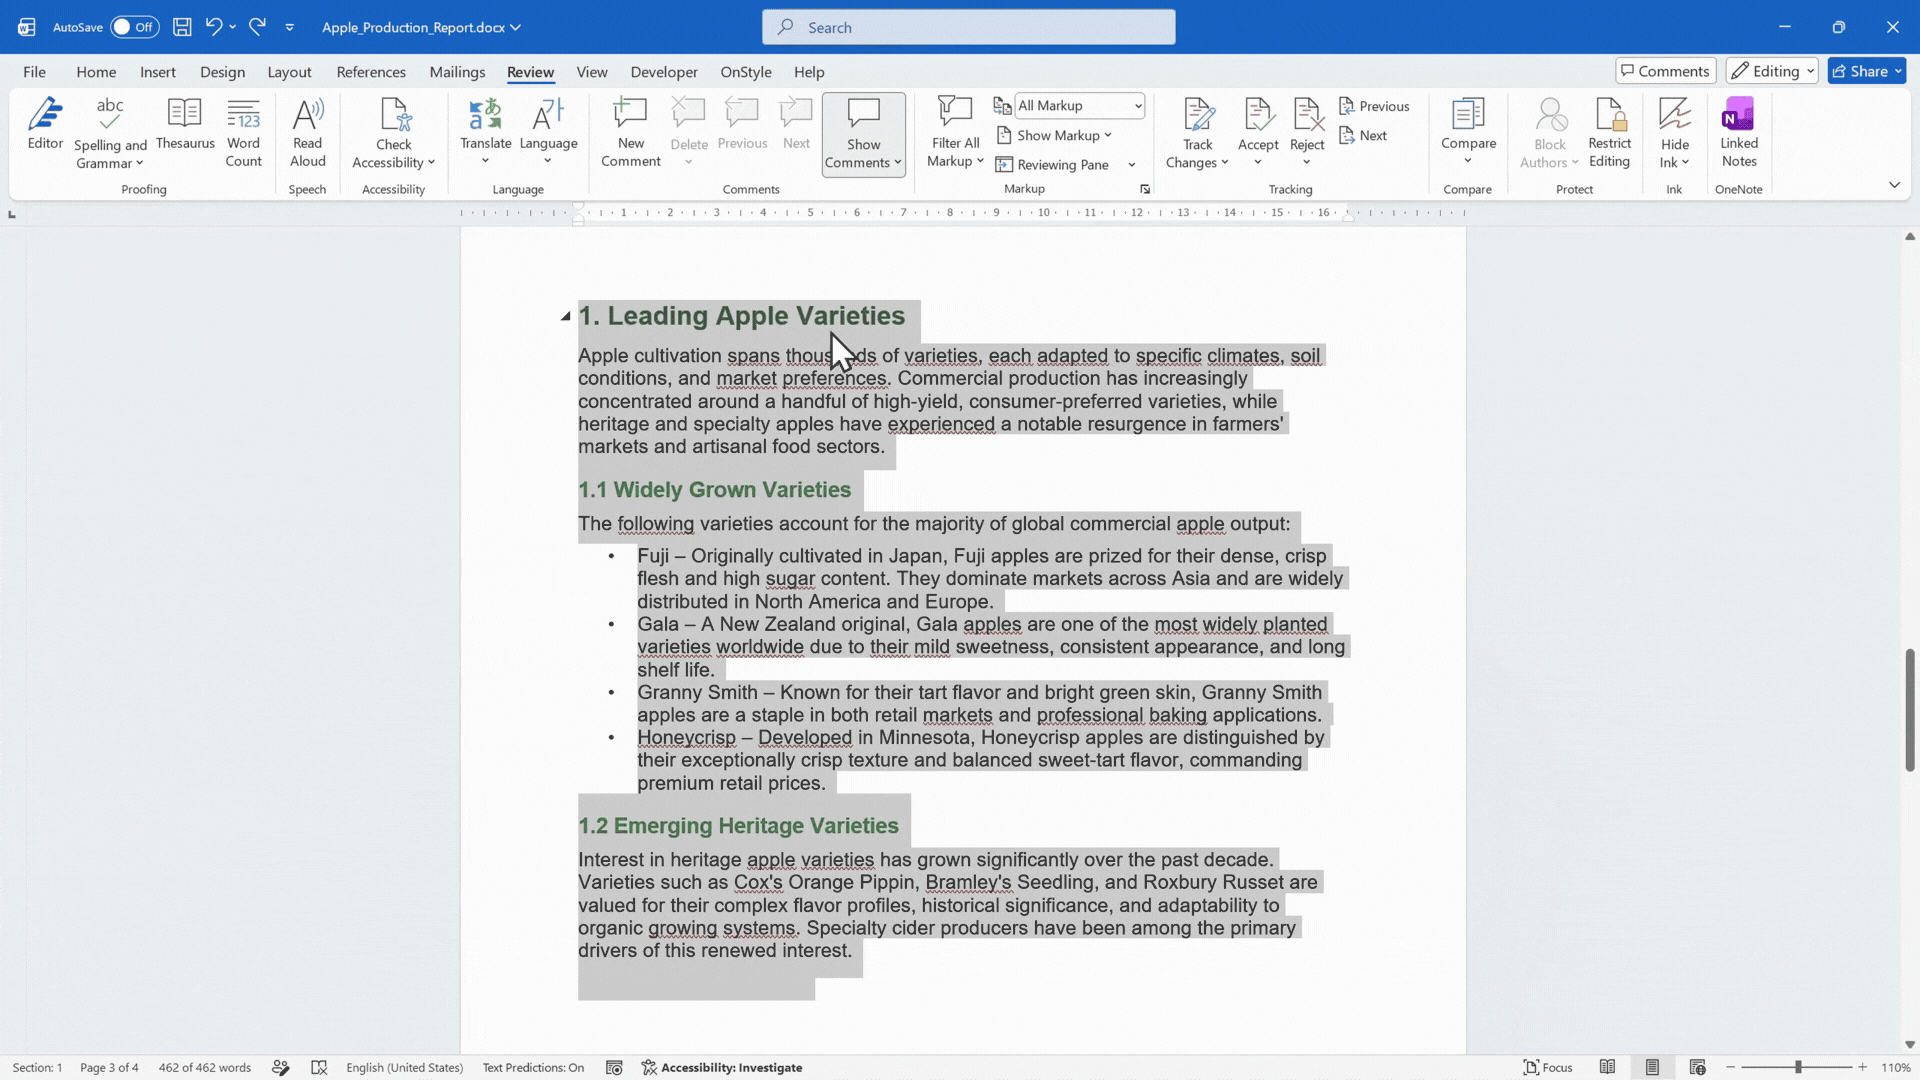Open the Share dropdown
1920x1080 pixels.
point(1867,71)
